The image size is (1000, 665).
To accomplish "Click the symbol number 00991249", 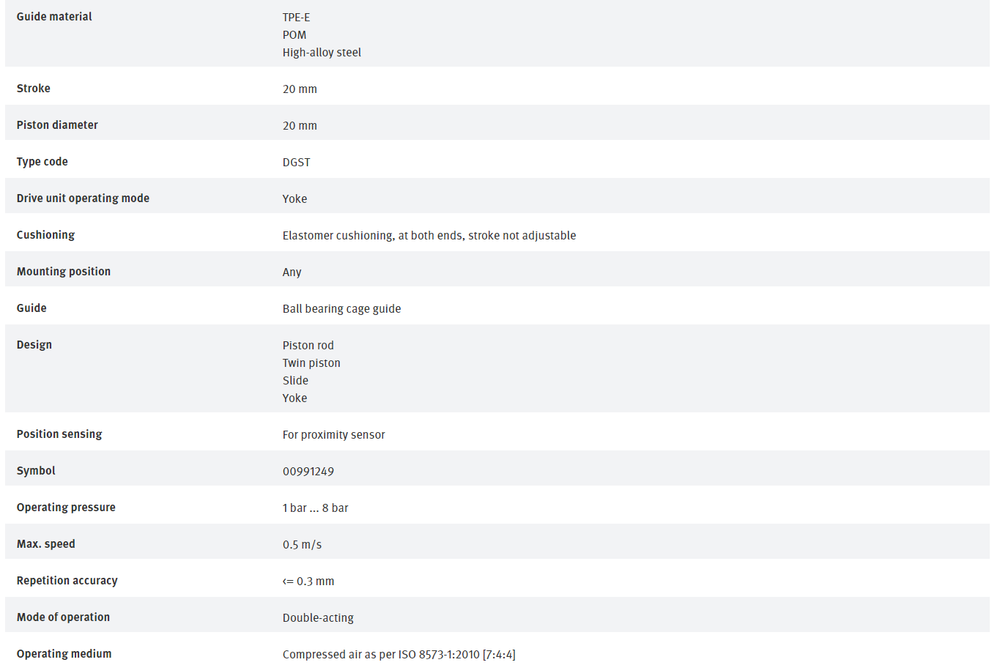I will pos(309,472).
